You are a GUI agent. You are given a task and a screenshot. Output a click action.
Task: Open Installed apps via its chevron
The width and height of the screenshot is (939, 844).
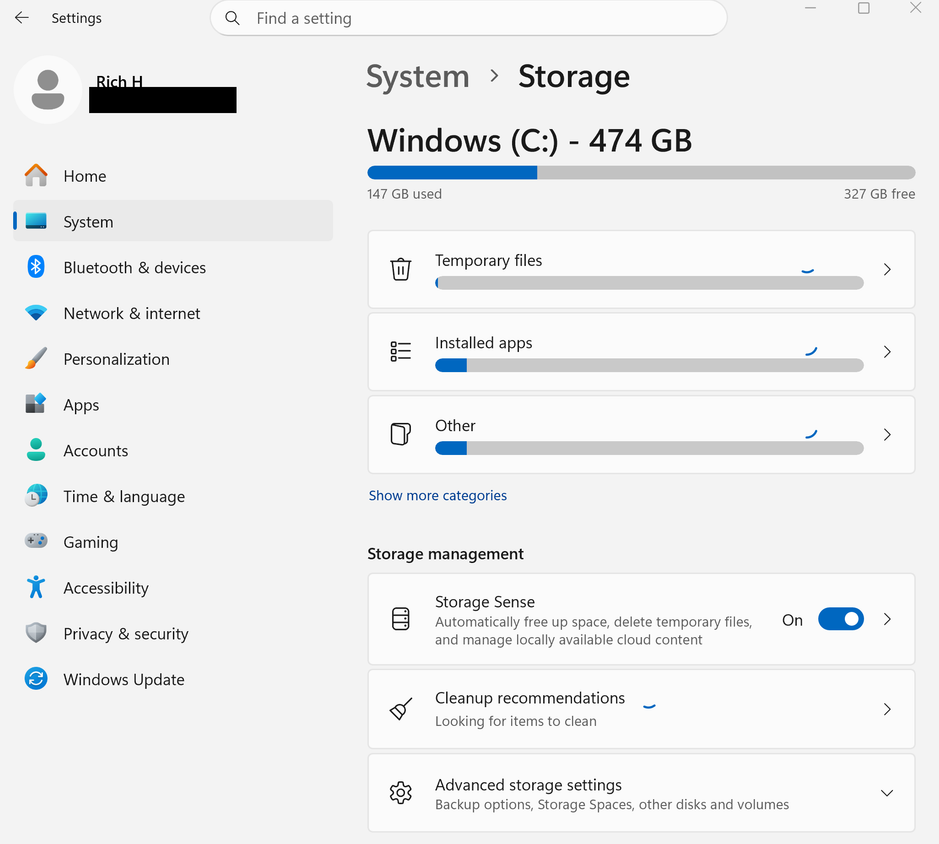(887, 352)
